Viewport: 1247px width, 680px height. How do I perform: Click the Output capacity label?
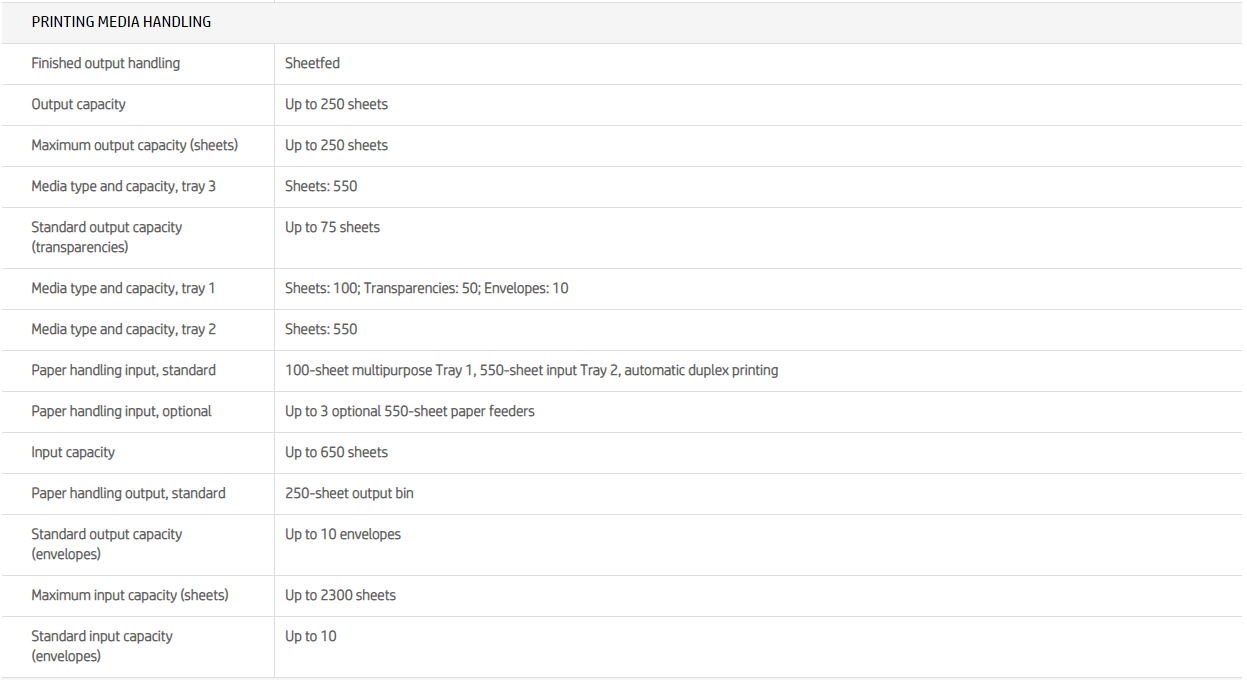78,104
